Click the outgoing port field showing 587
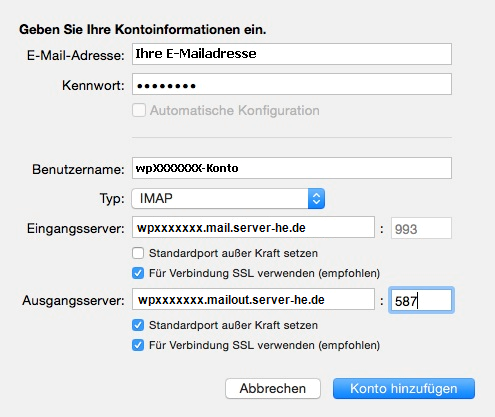Screen dimensions: 495x417 (421, 300)
